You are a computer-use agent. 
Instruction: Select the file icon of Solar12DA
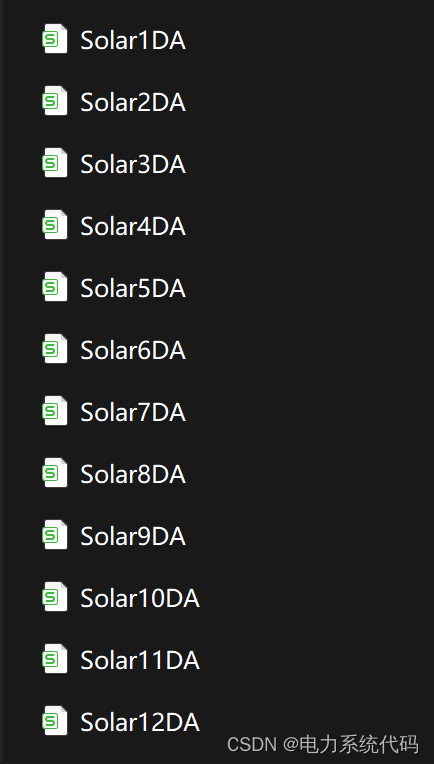[x=55, y=721]
